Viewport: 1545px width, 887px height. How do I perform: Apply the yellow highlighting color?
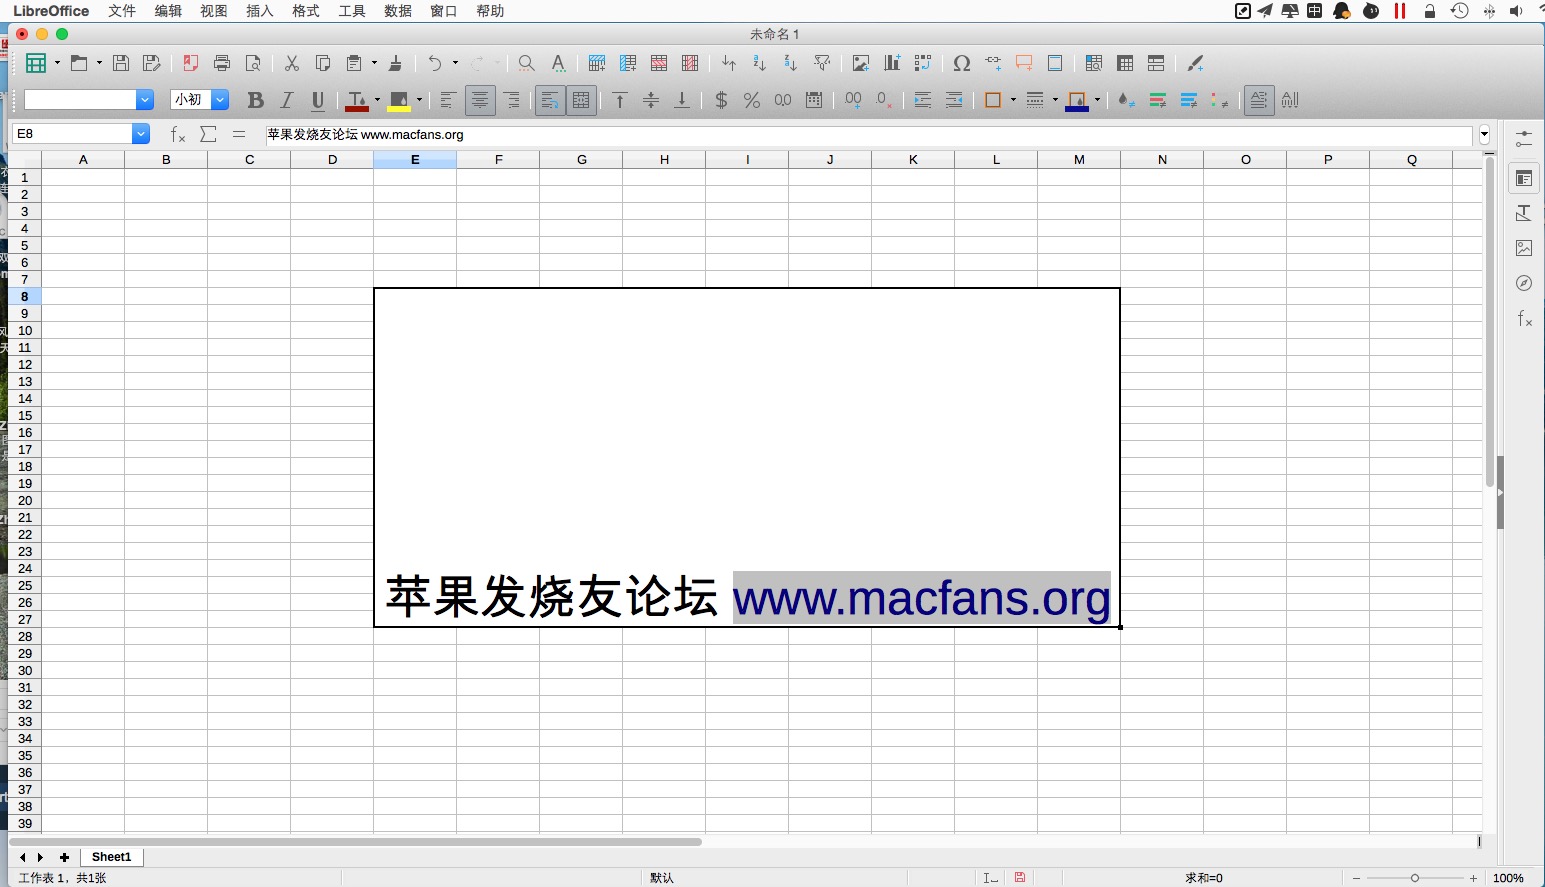[399, 100]
